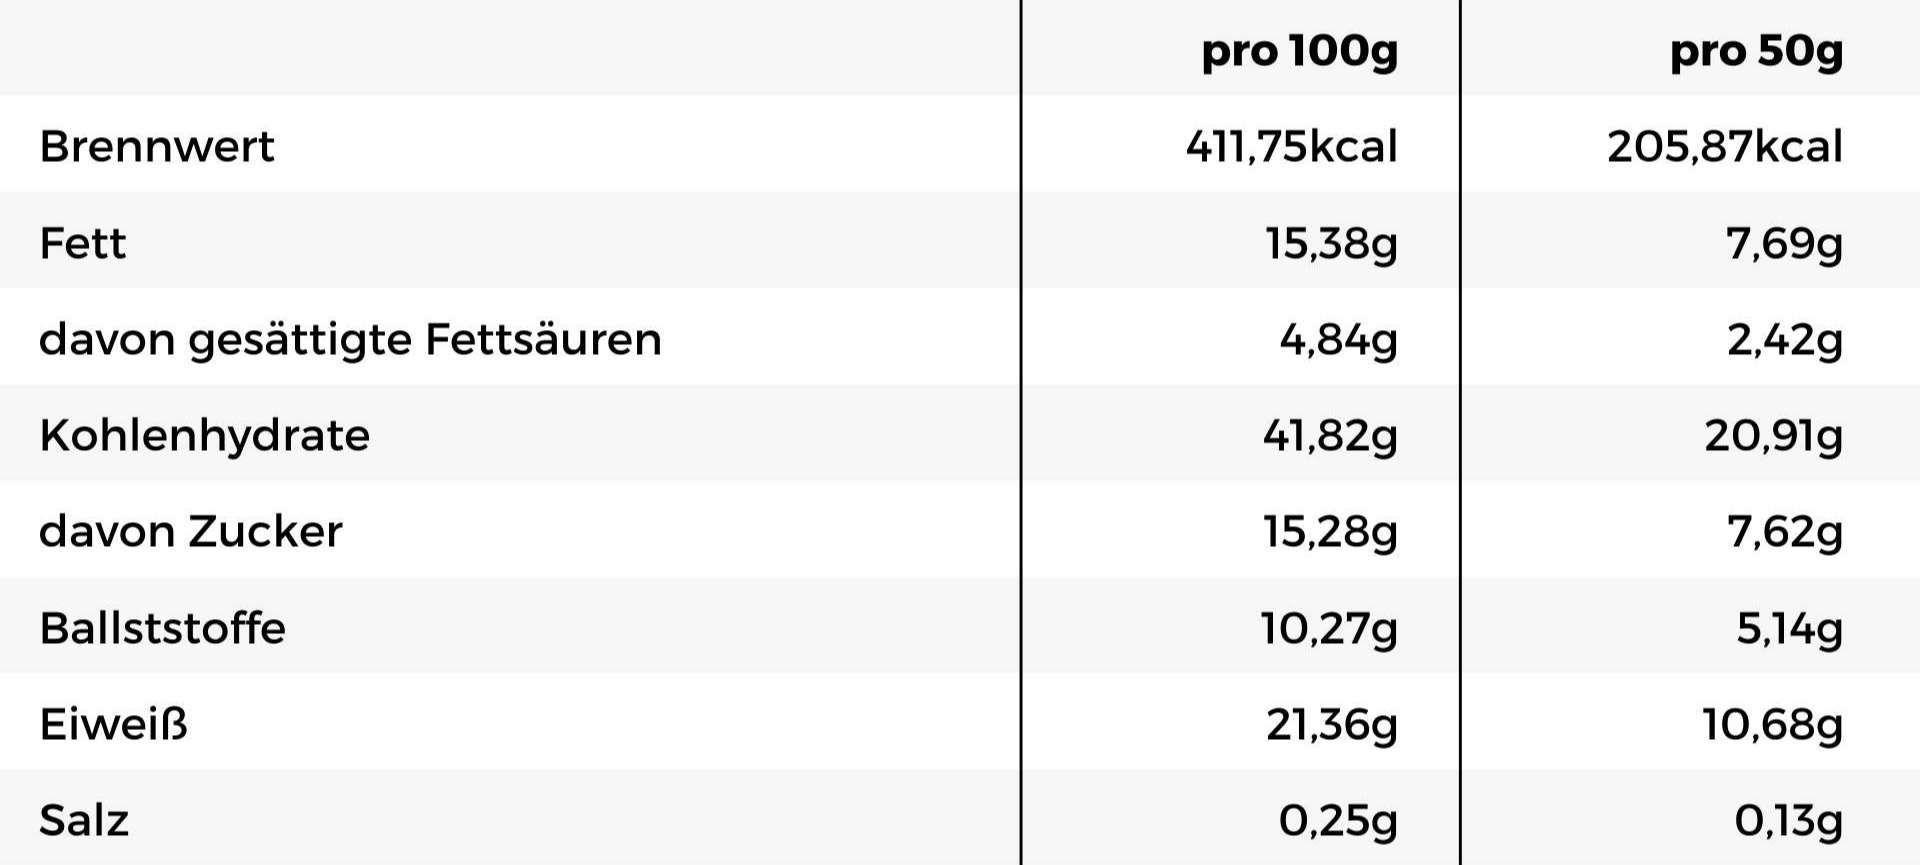Screen dimensions: 1920x865
Task: Click the 0,25g Salz value
Action: [x=1338, y=822]
